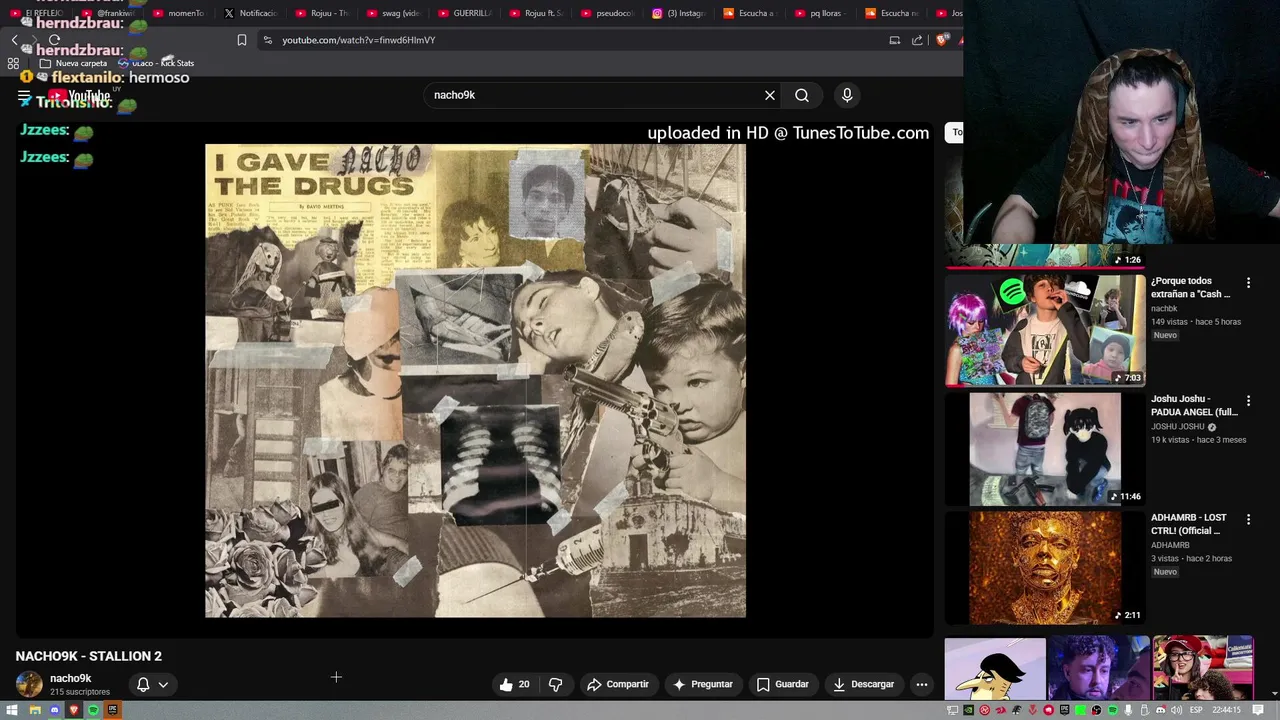Reload the page using refresh icon
The image size is (1280, 720).
(54, 40)
